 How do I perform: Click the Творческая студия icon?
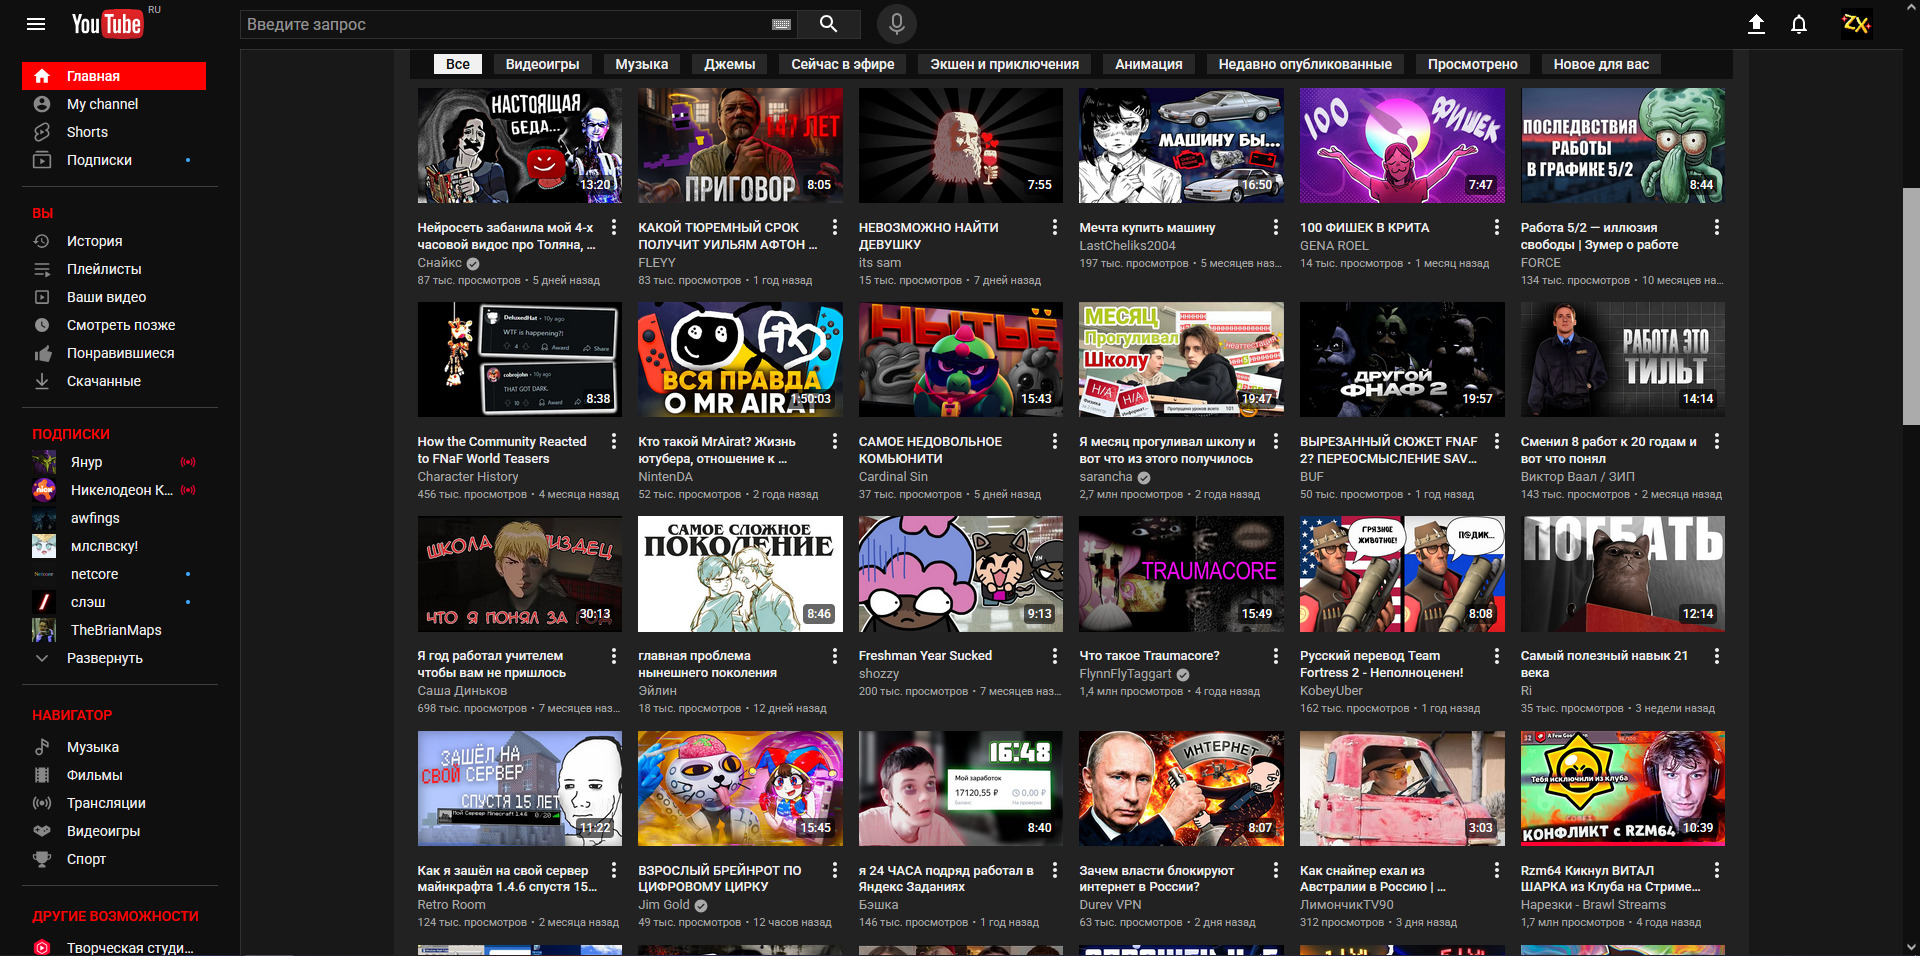tap(42, 947)
